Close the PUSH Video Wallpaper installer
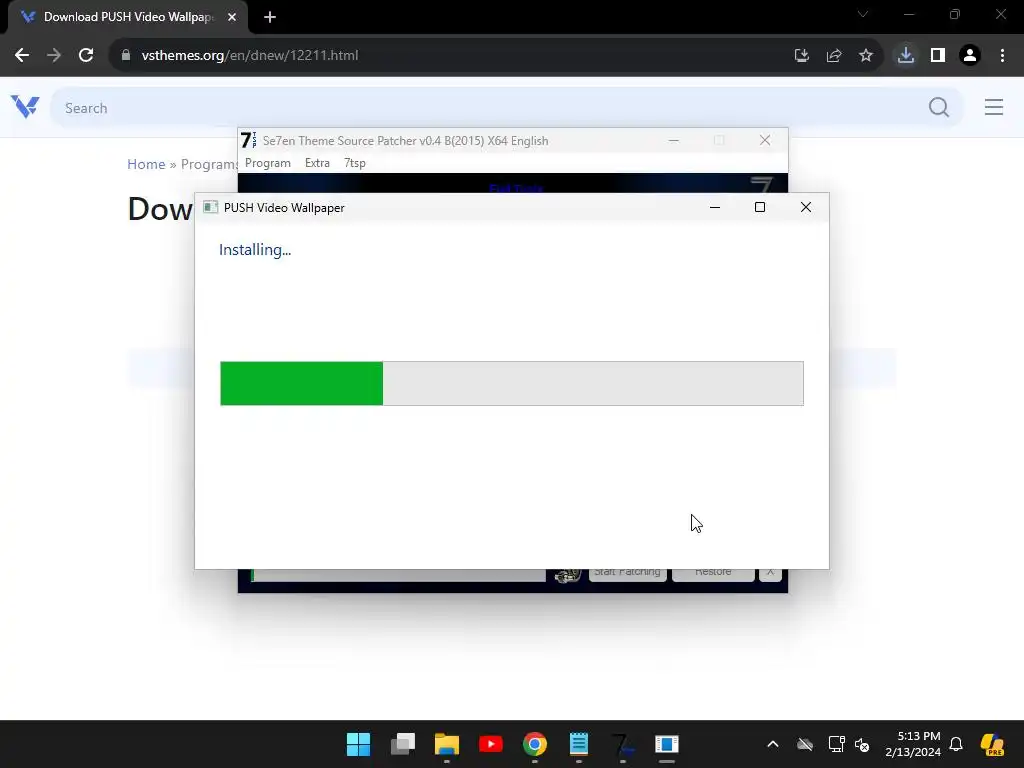This screenshot has width=1024, height=768. pos(806,207)
